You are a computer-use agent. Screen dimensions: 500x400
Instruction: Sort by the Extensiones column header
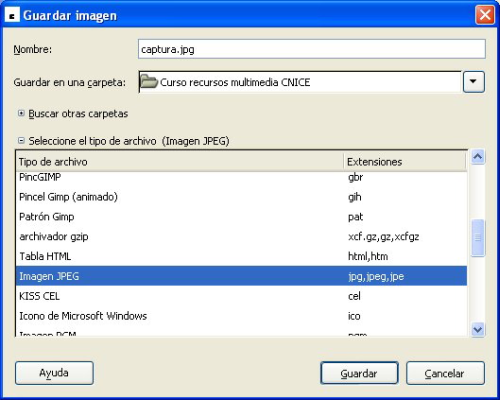[405, 162]
